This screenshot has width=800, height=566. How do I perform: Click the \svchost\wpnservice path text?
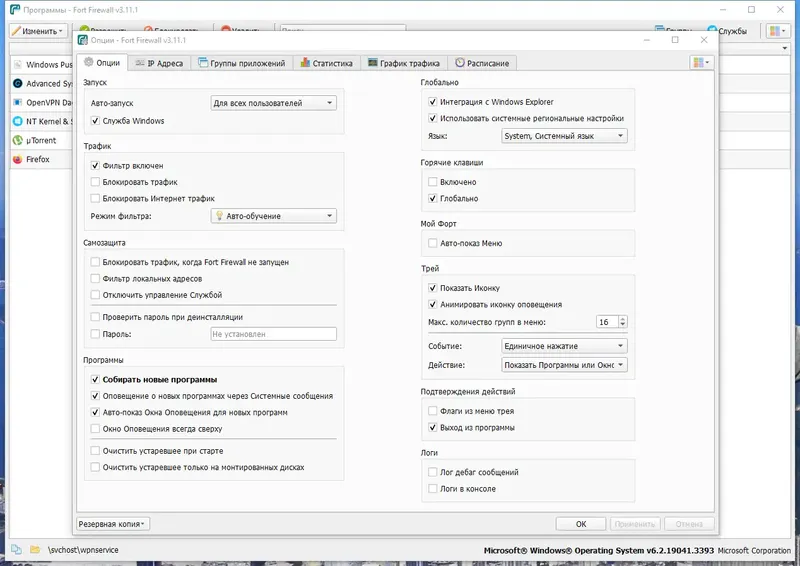(83, 550)
